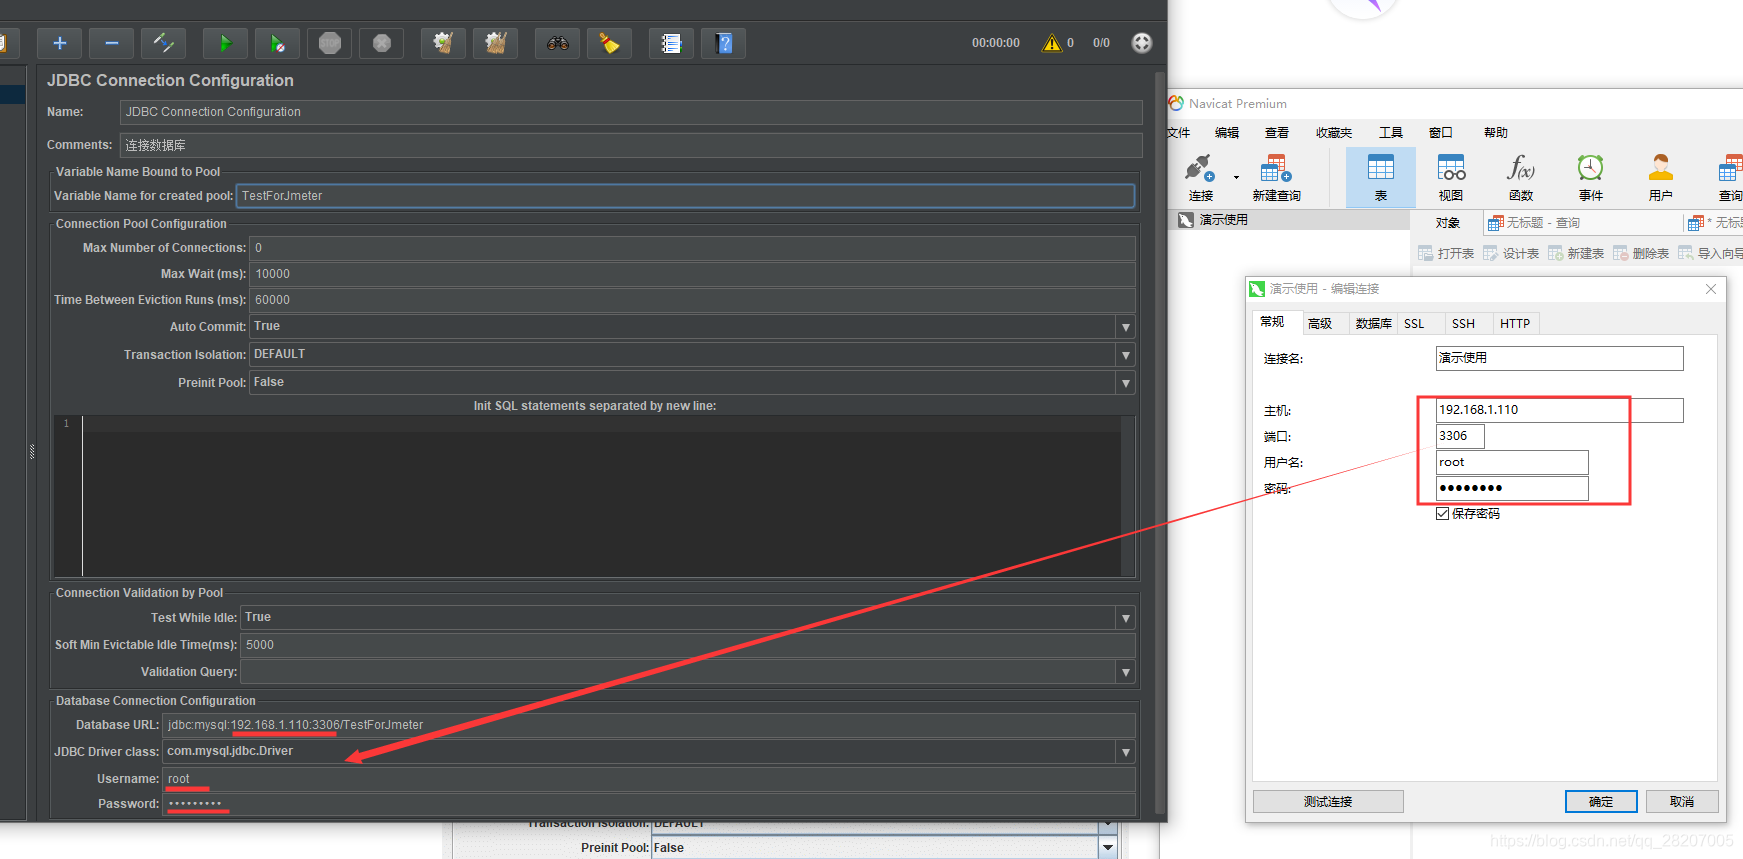
Task: Close the 编辑连接 dialog
Action: (1711, 289)
